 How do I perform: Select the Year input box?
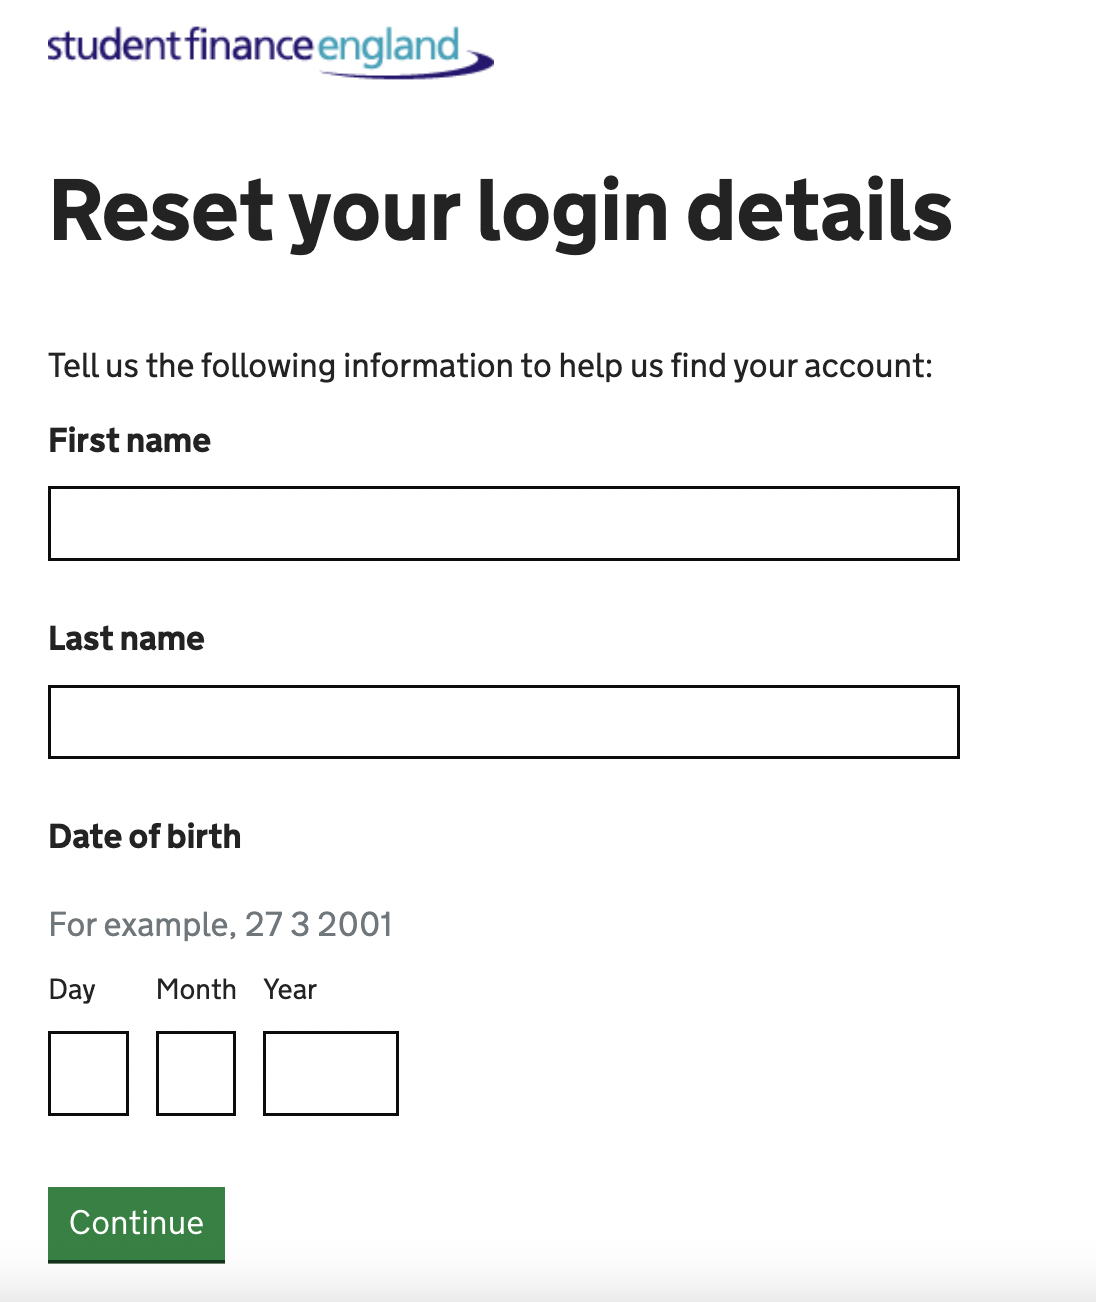331,1073
